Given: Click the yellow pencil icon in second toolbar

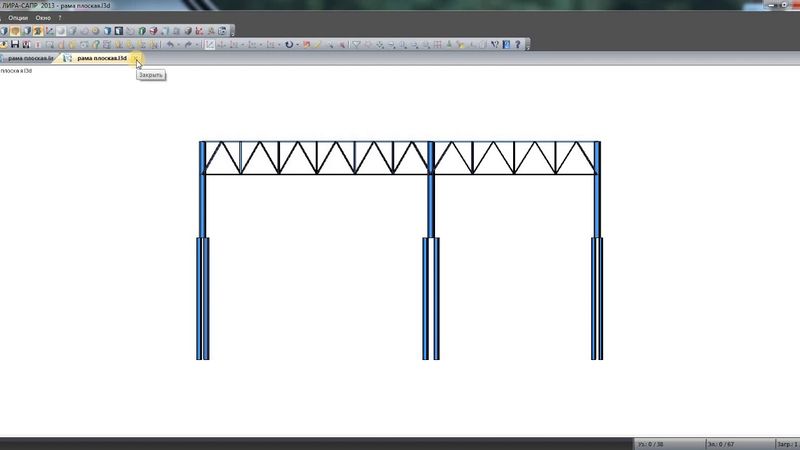Looking at the screenshot, I should [x=318, y=44].
